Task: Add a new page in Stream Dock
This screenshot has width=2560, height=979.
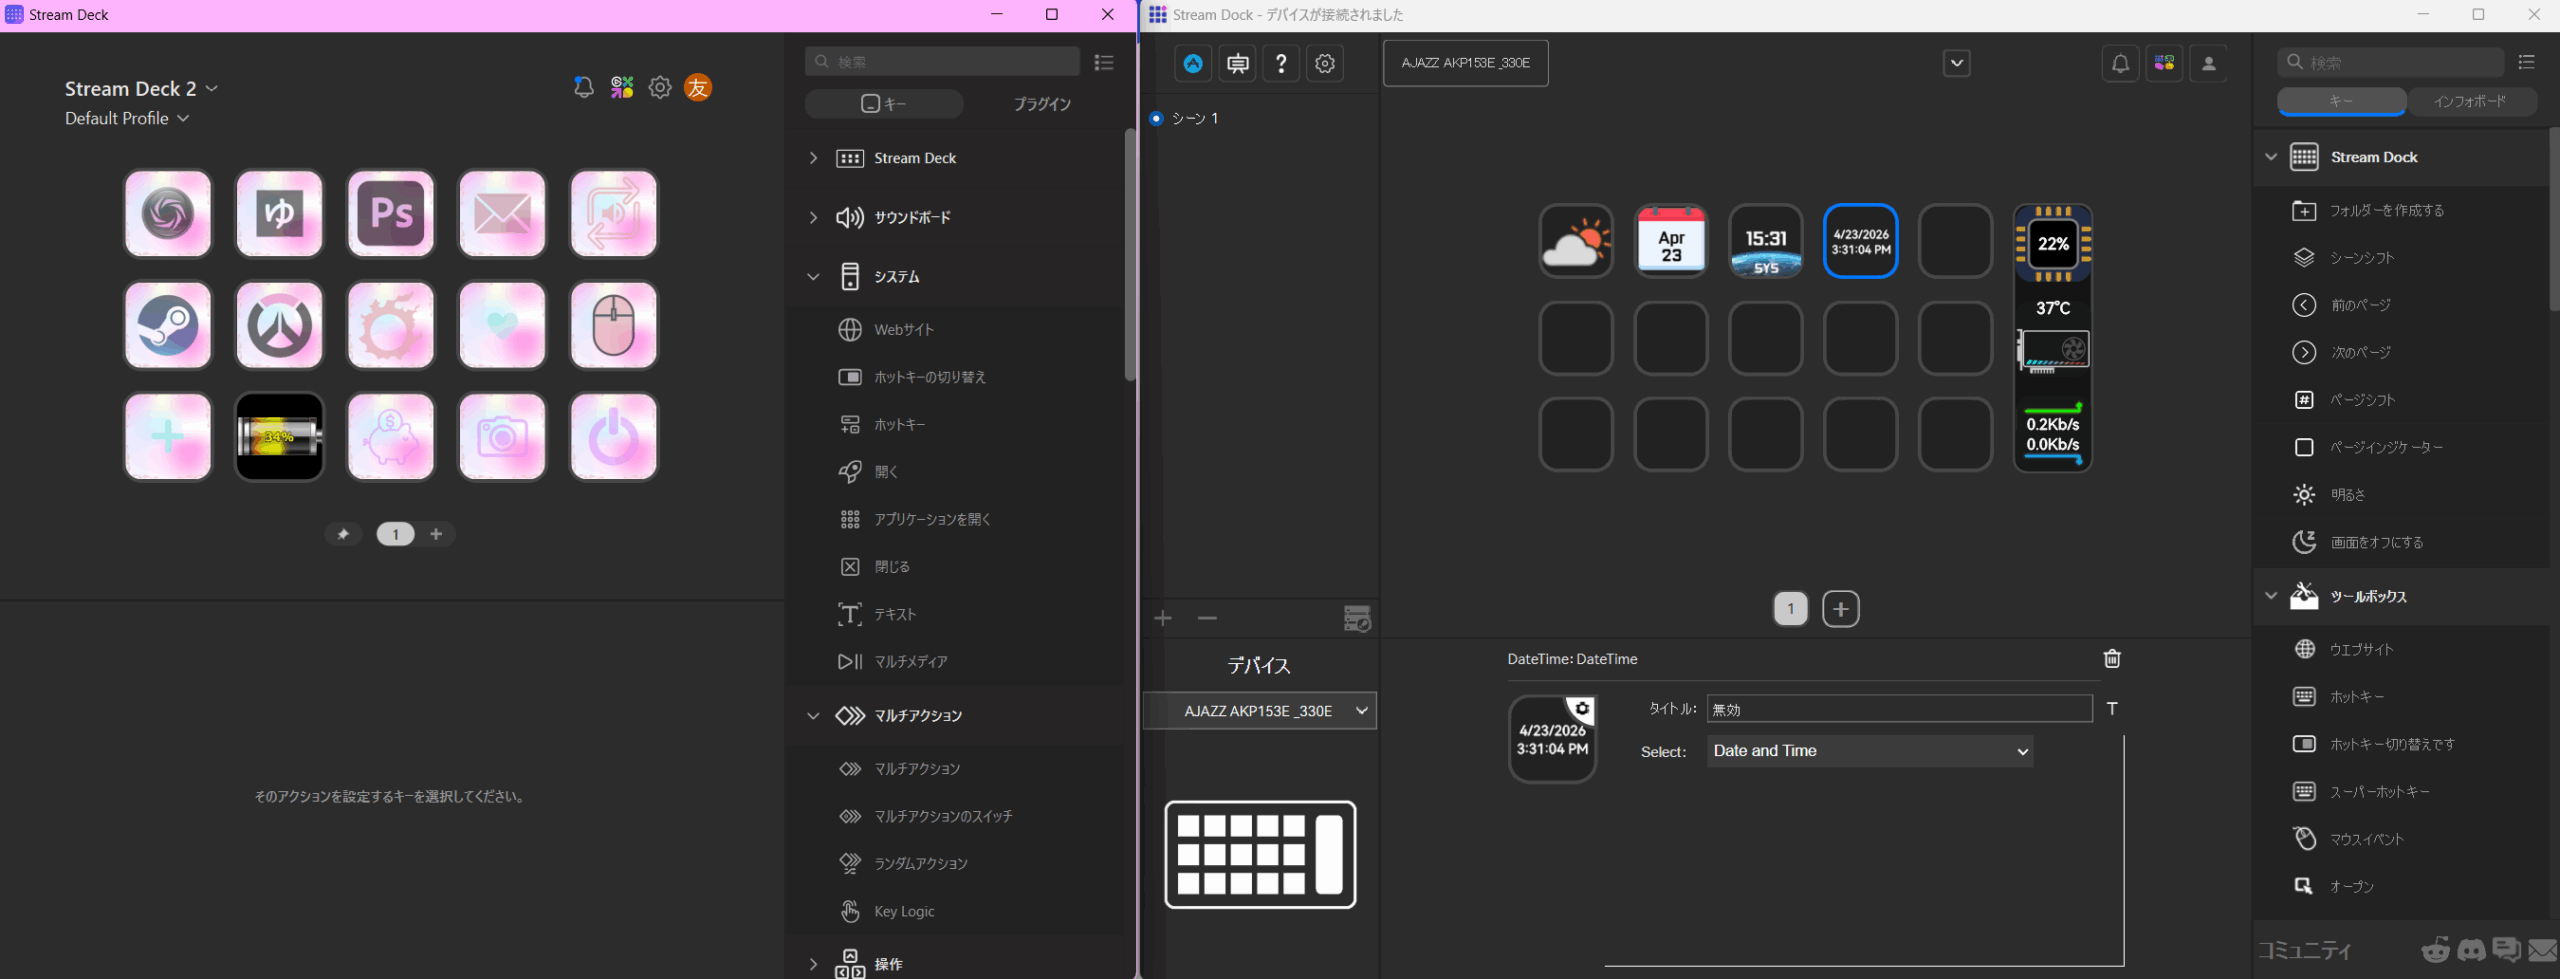Action: point(1840,608)
